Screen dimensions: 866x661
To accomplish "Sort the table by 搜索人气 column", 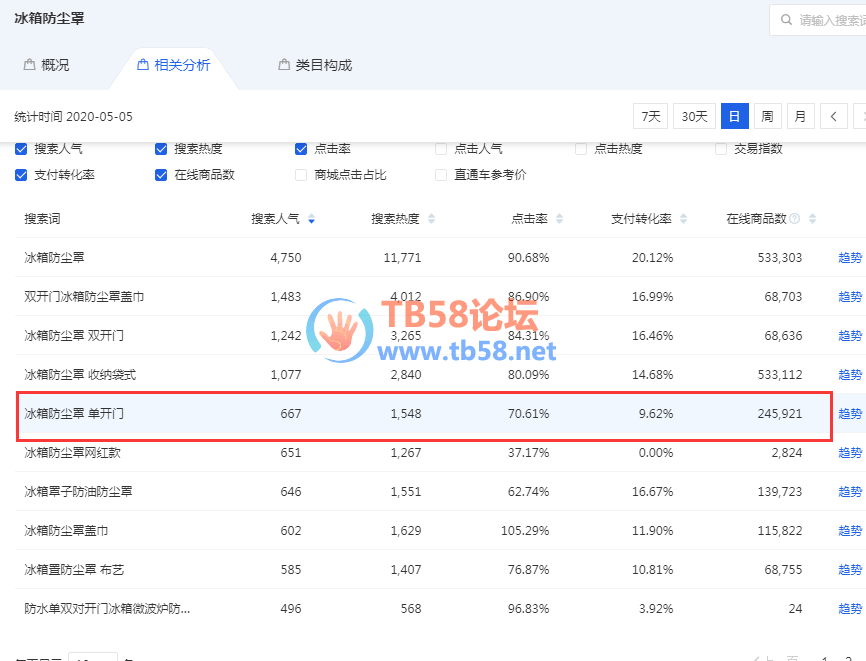I will 312,219.
